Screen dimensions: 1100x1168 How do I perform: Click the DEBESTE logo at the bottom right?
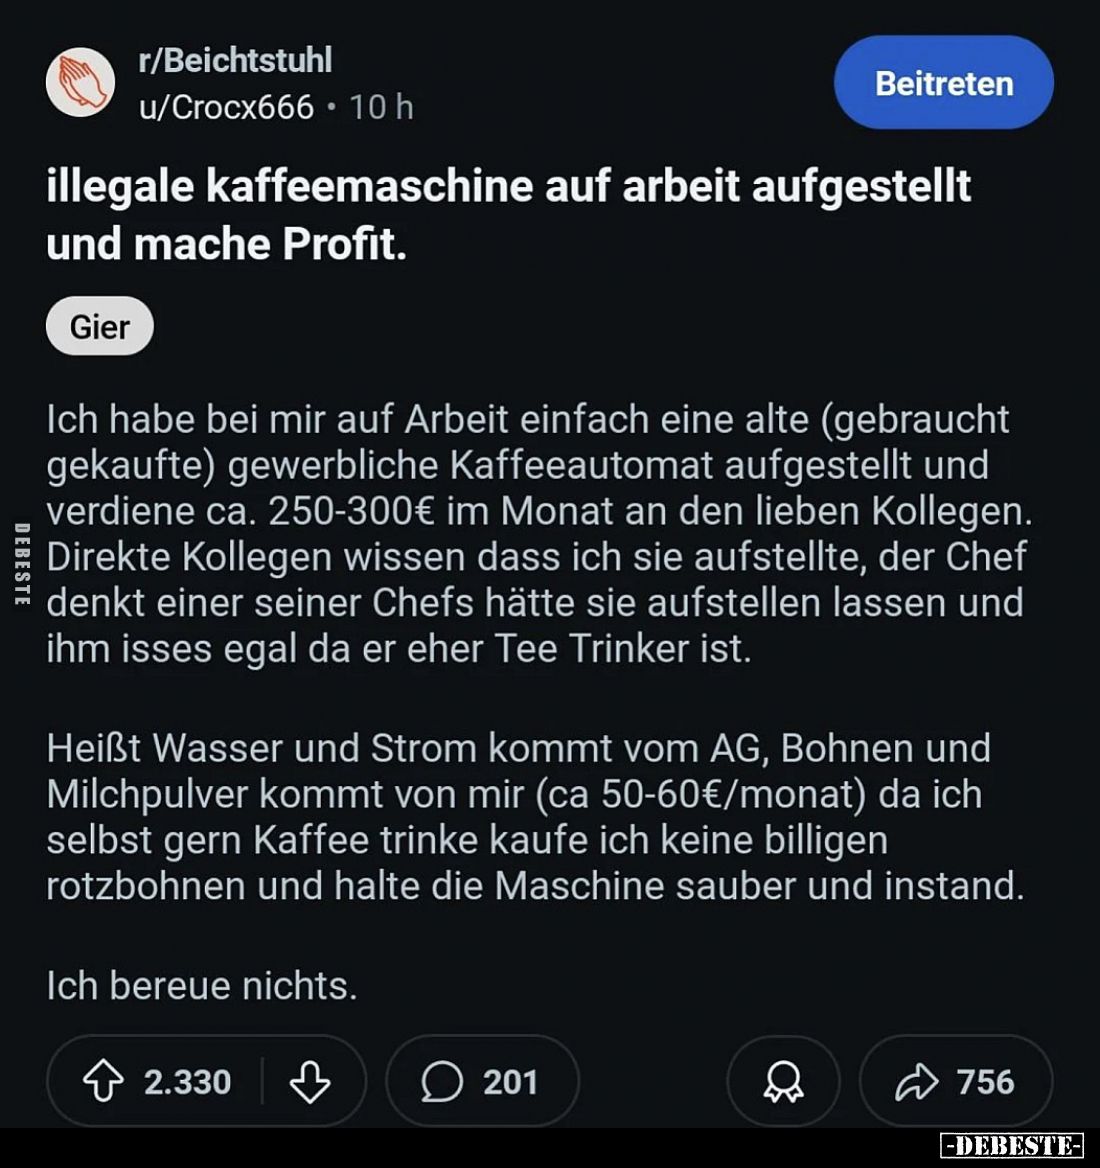pos(1012,1145)
